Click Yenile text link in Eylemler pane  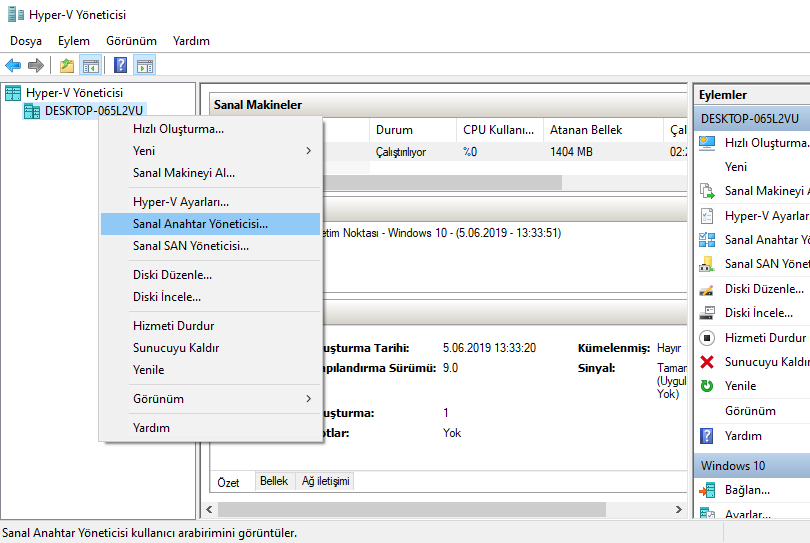pyautogui.click(x=740, y=386)
